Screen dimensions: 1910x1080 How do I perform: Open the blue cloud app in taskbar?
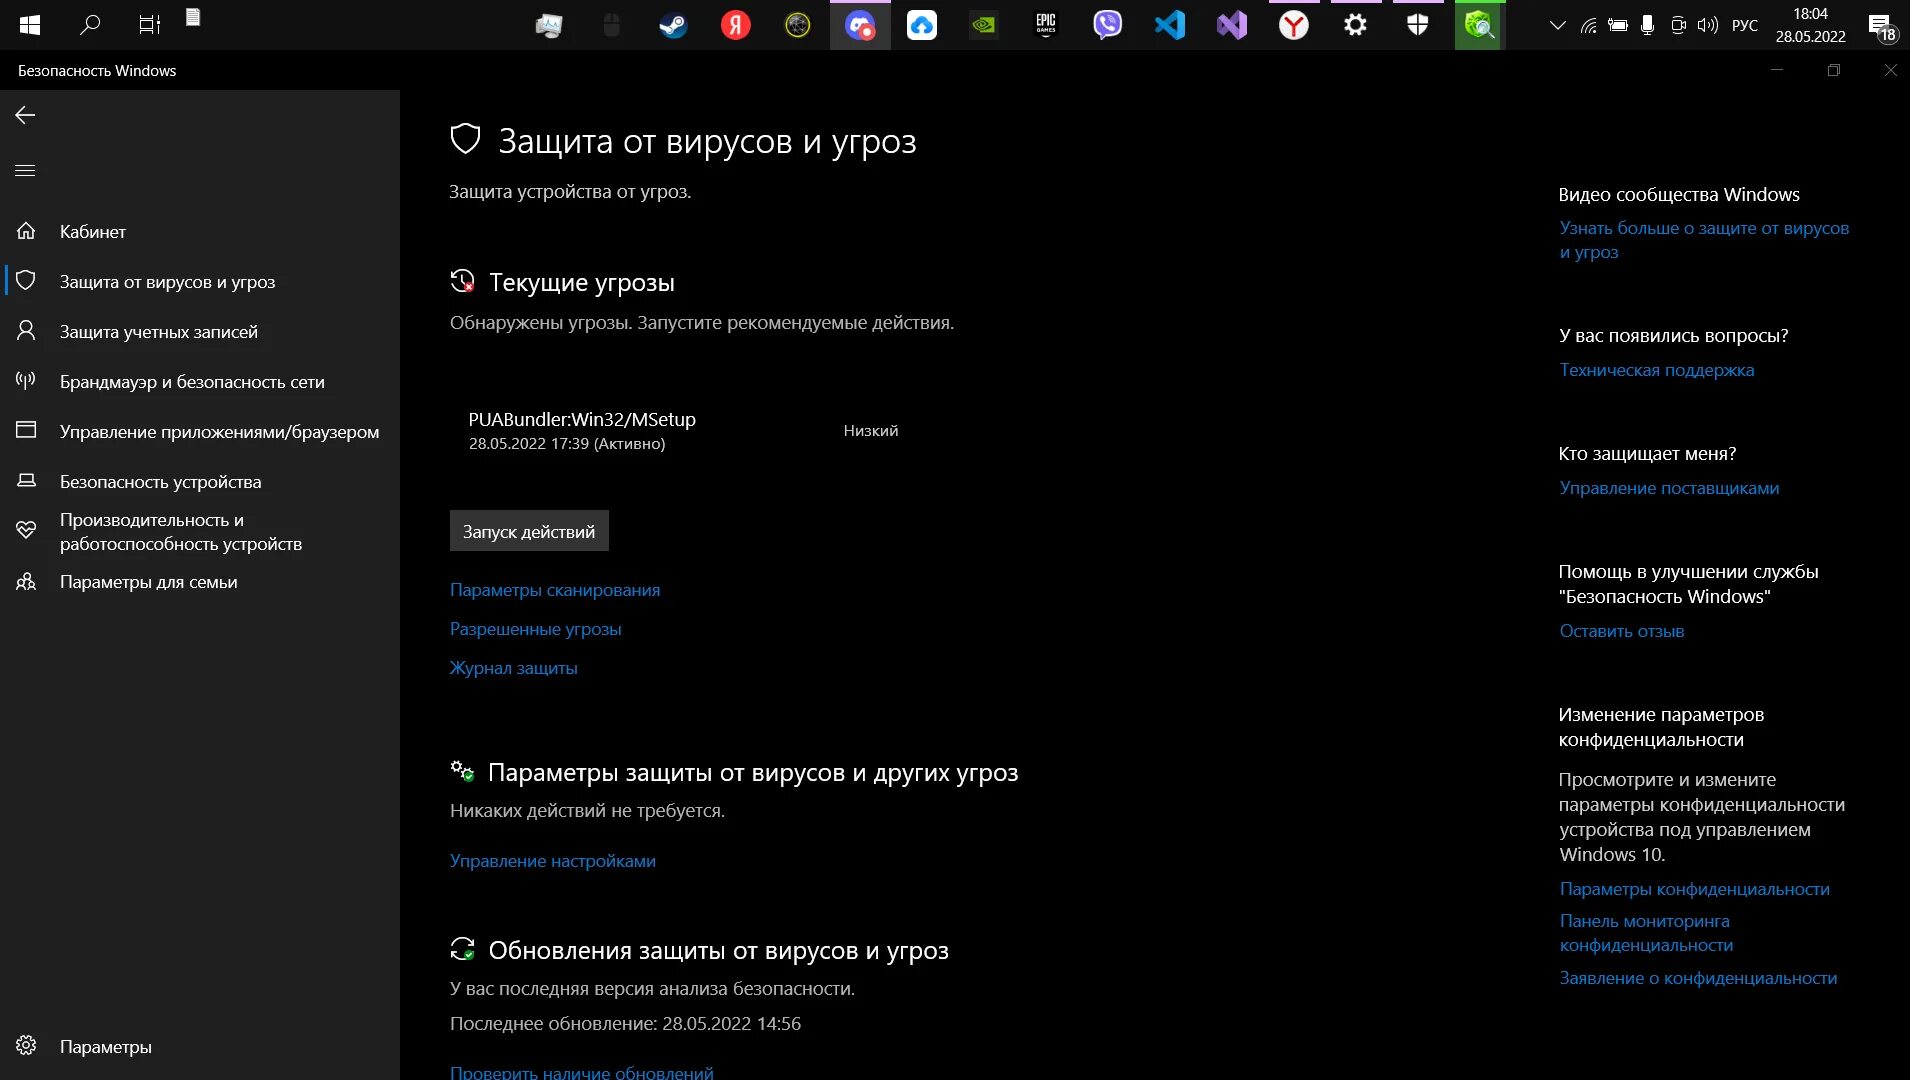coord(922,25)
